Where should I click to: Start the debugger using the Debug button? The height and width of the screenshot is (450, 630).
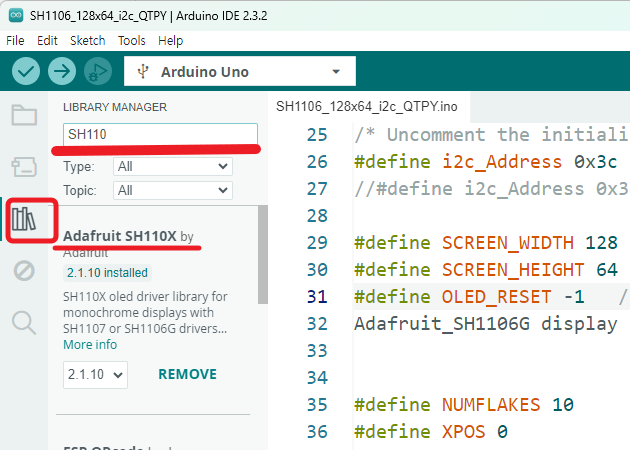(x=98, y=71)
